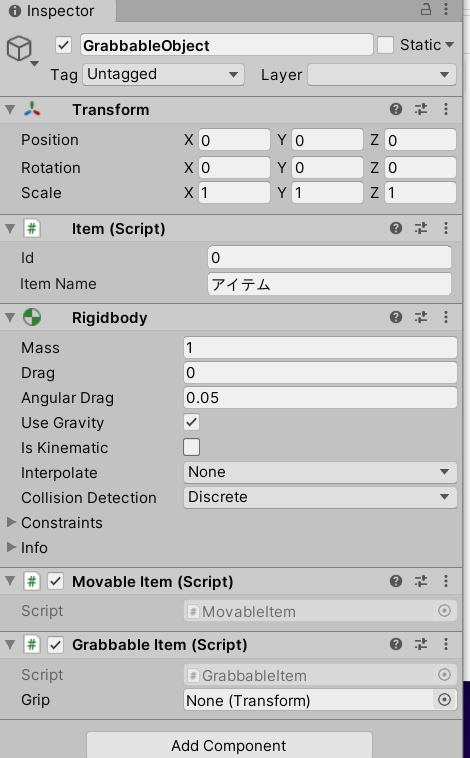Open the Transform component help icon

coord(396,109)
